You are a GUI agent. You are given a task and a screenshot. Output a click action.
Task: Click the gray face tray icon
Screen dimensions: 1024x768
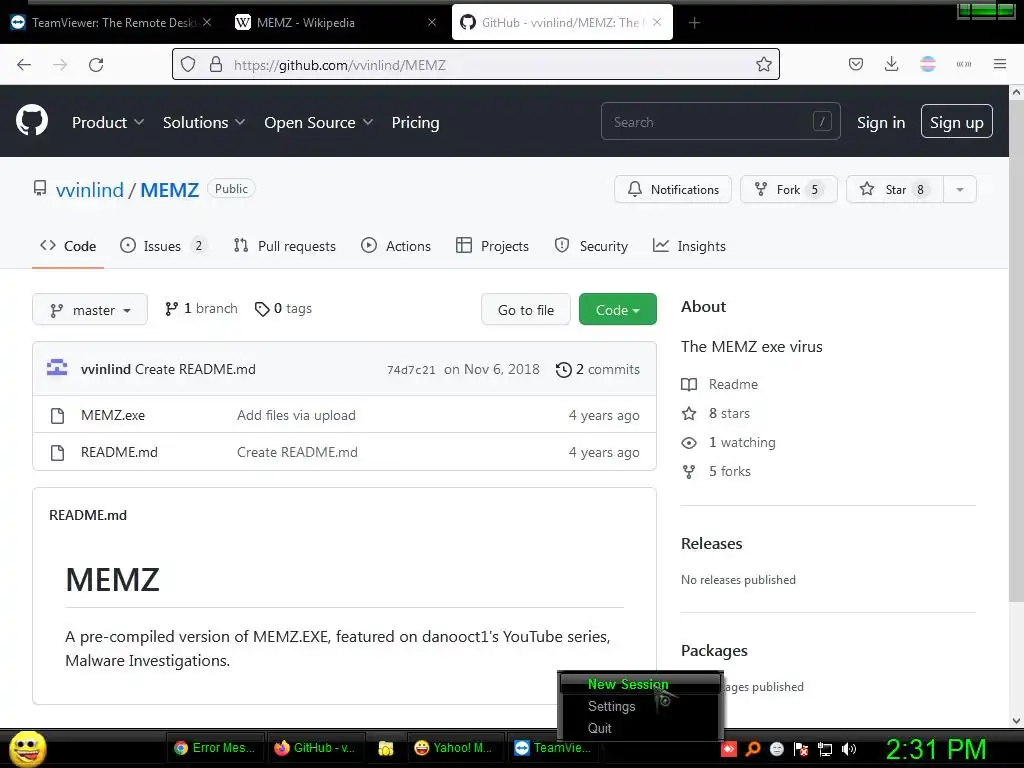[x=776, y=748]
